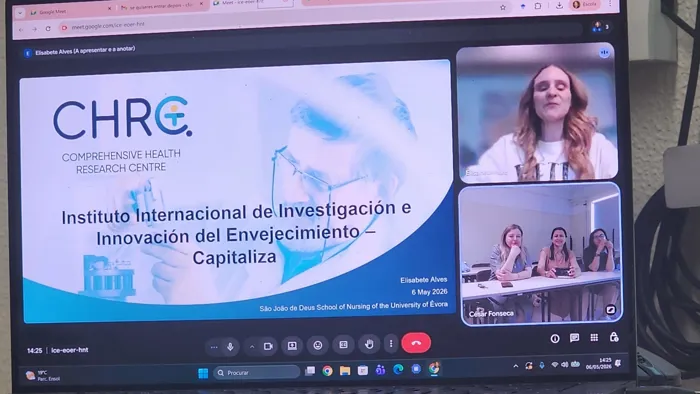Open notifications bell in system tray
Viewport: 700px width, 394px height.
point(618,364)
